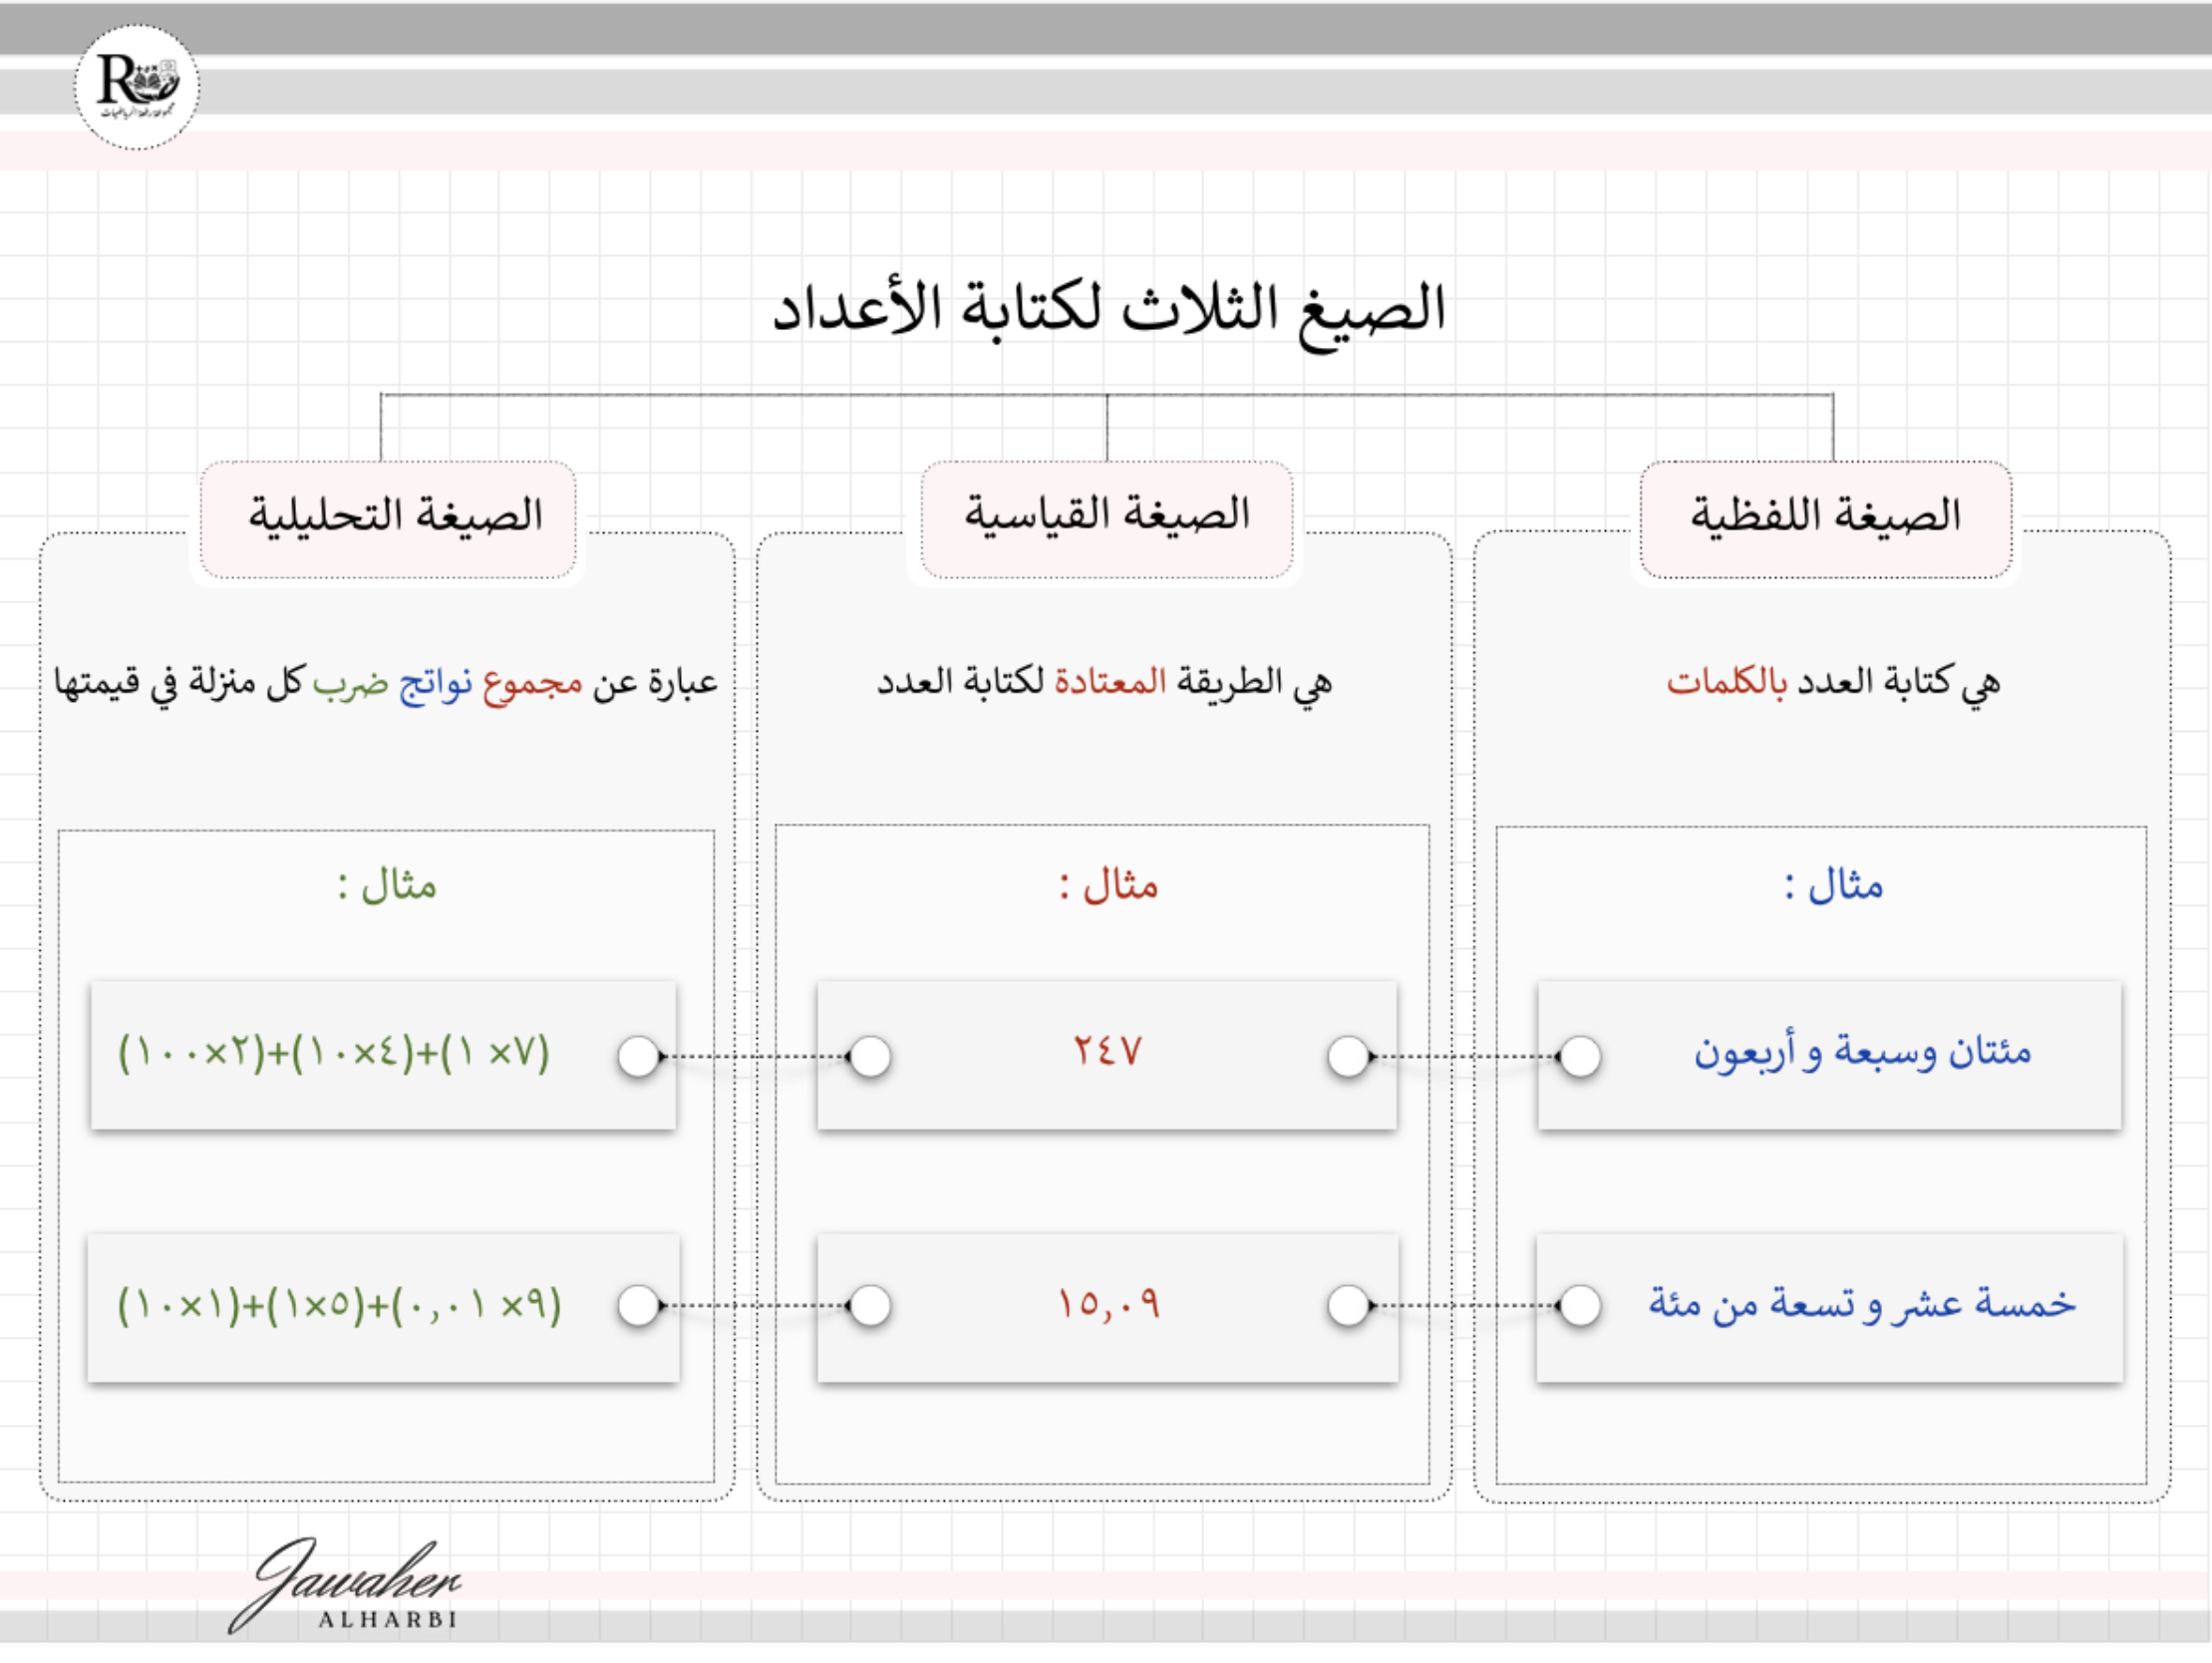Viewport: 2212px width, 1663px height.
Task: Select the الصيغة التحليلية header box
Action: (x=388, y=518)
